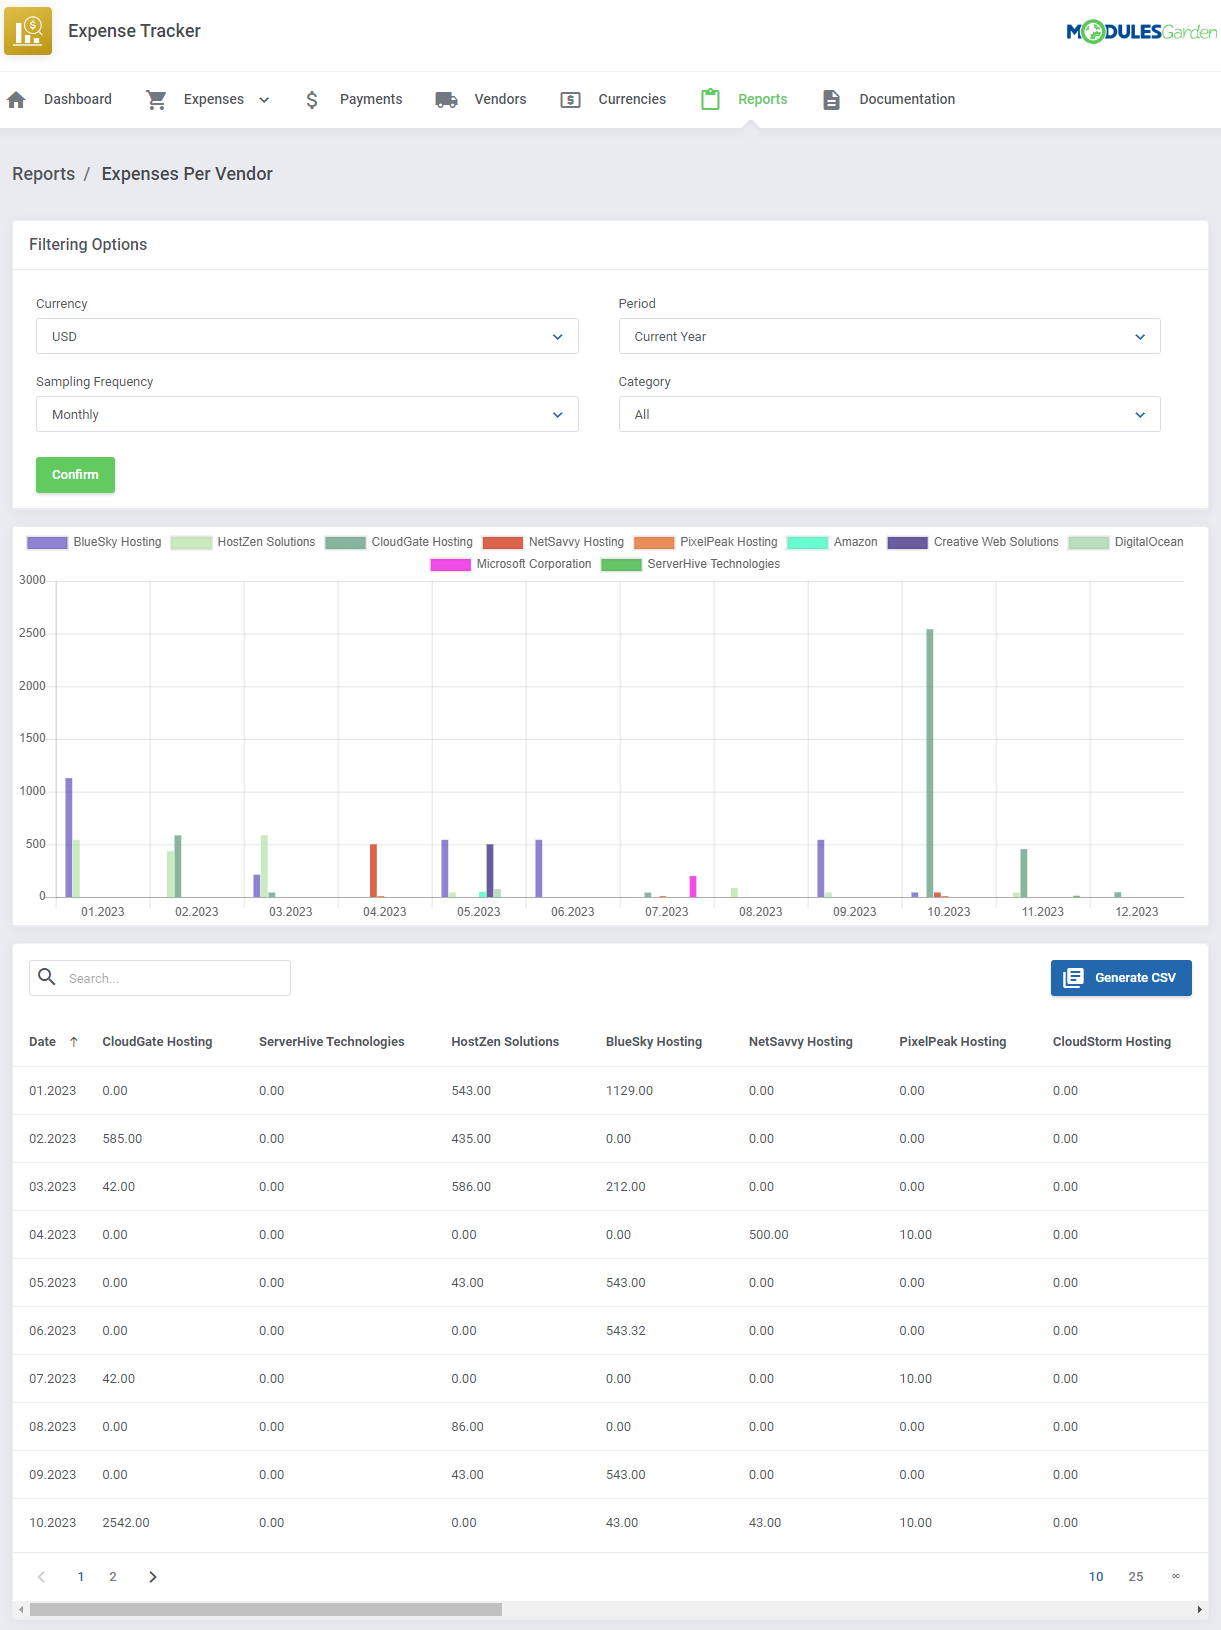1221x1630 pixels.
Task: Open the Category All dropdown
Action: (889, 414)
